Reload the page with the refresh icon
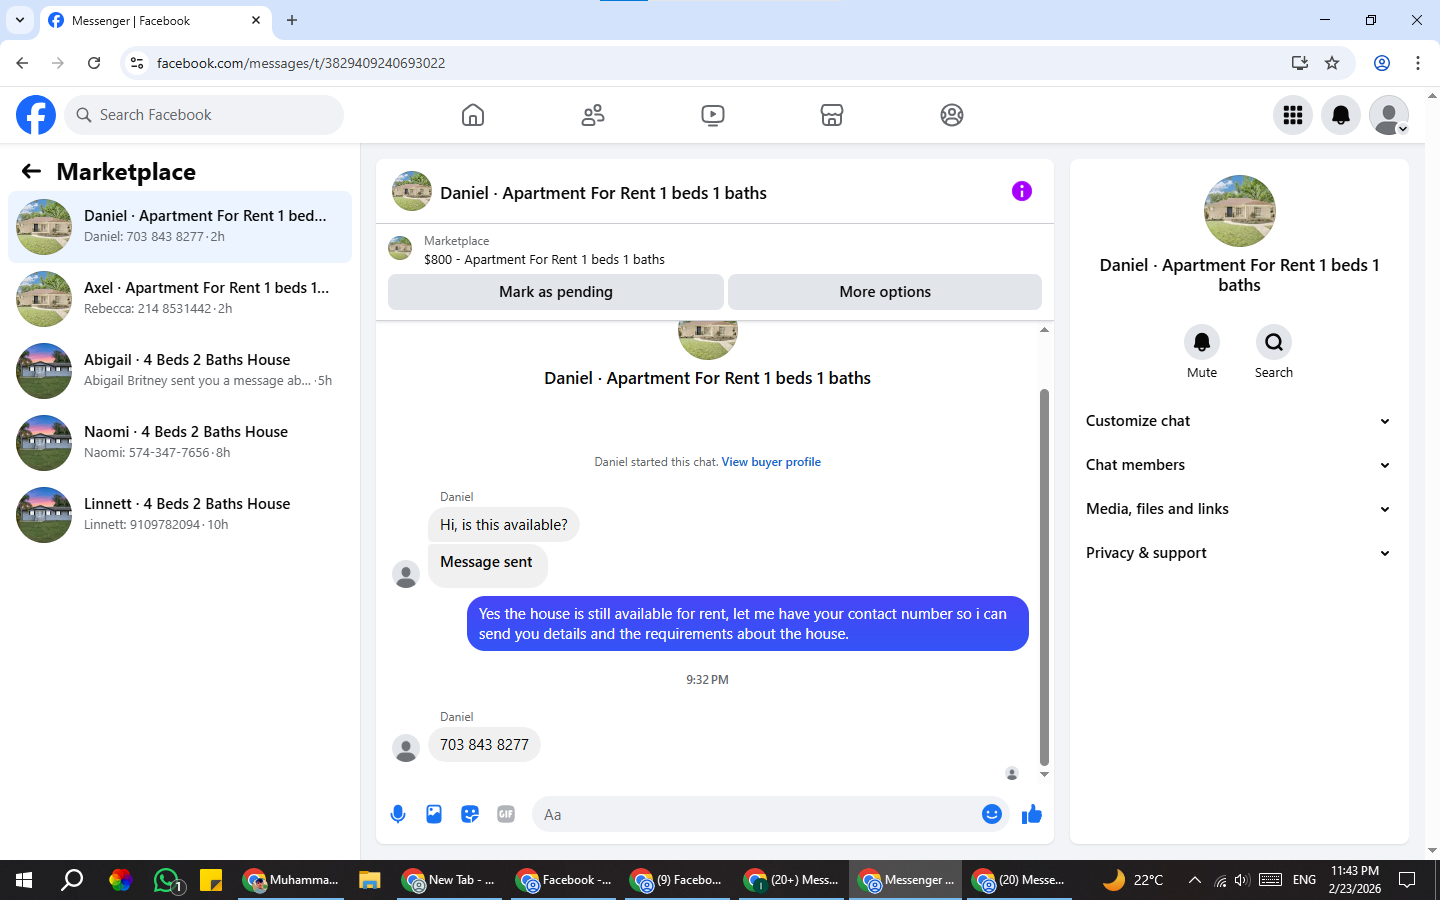Image resolution: width=1440 pixels, height=900 pixels. pyautogui.click(x=94, y=63)
